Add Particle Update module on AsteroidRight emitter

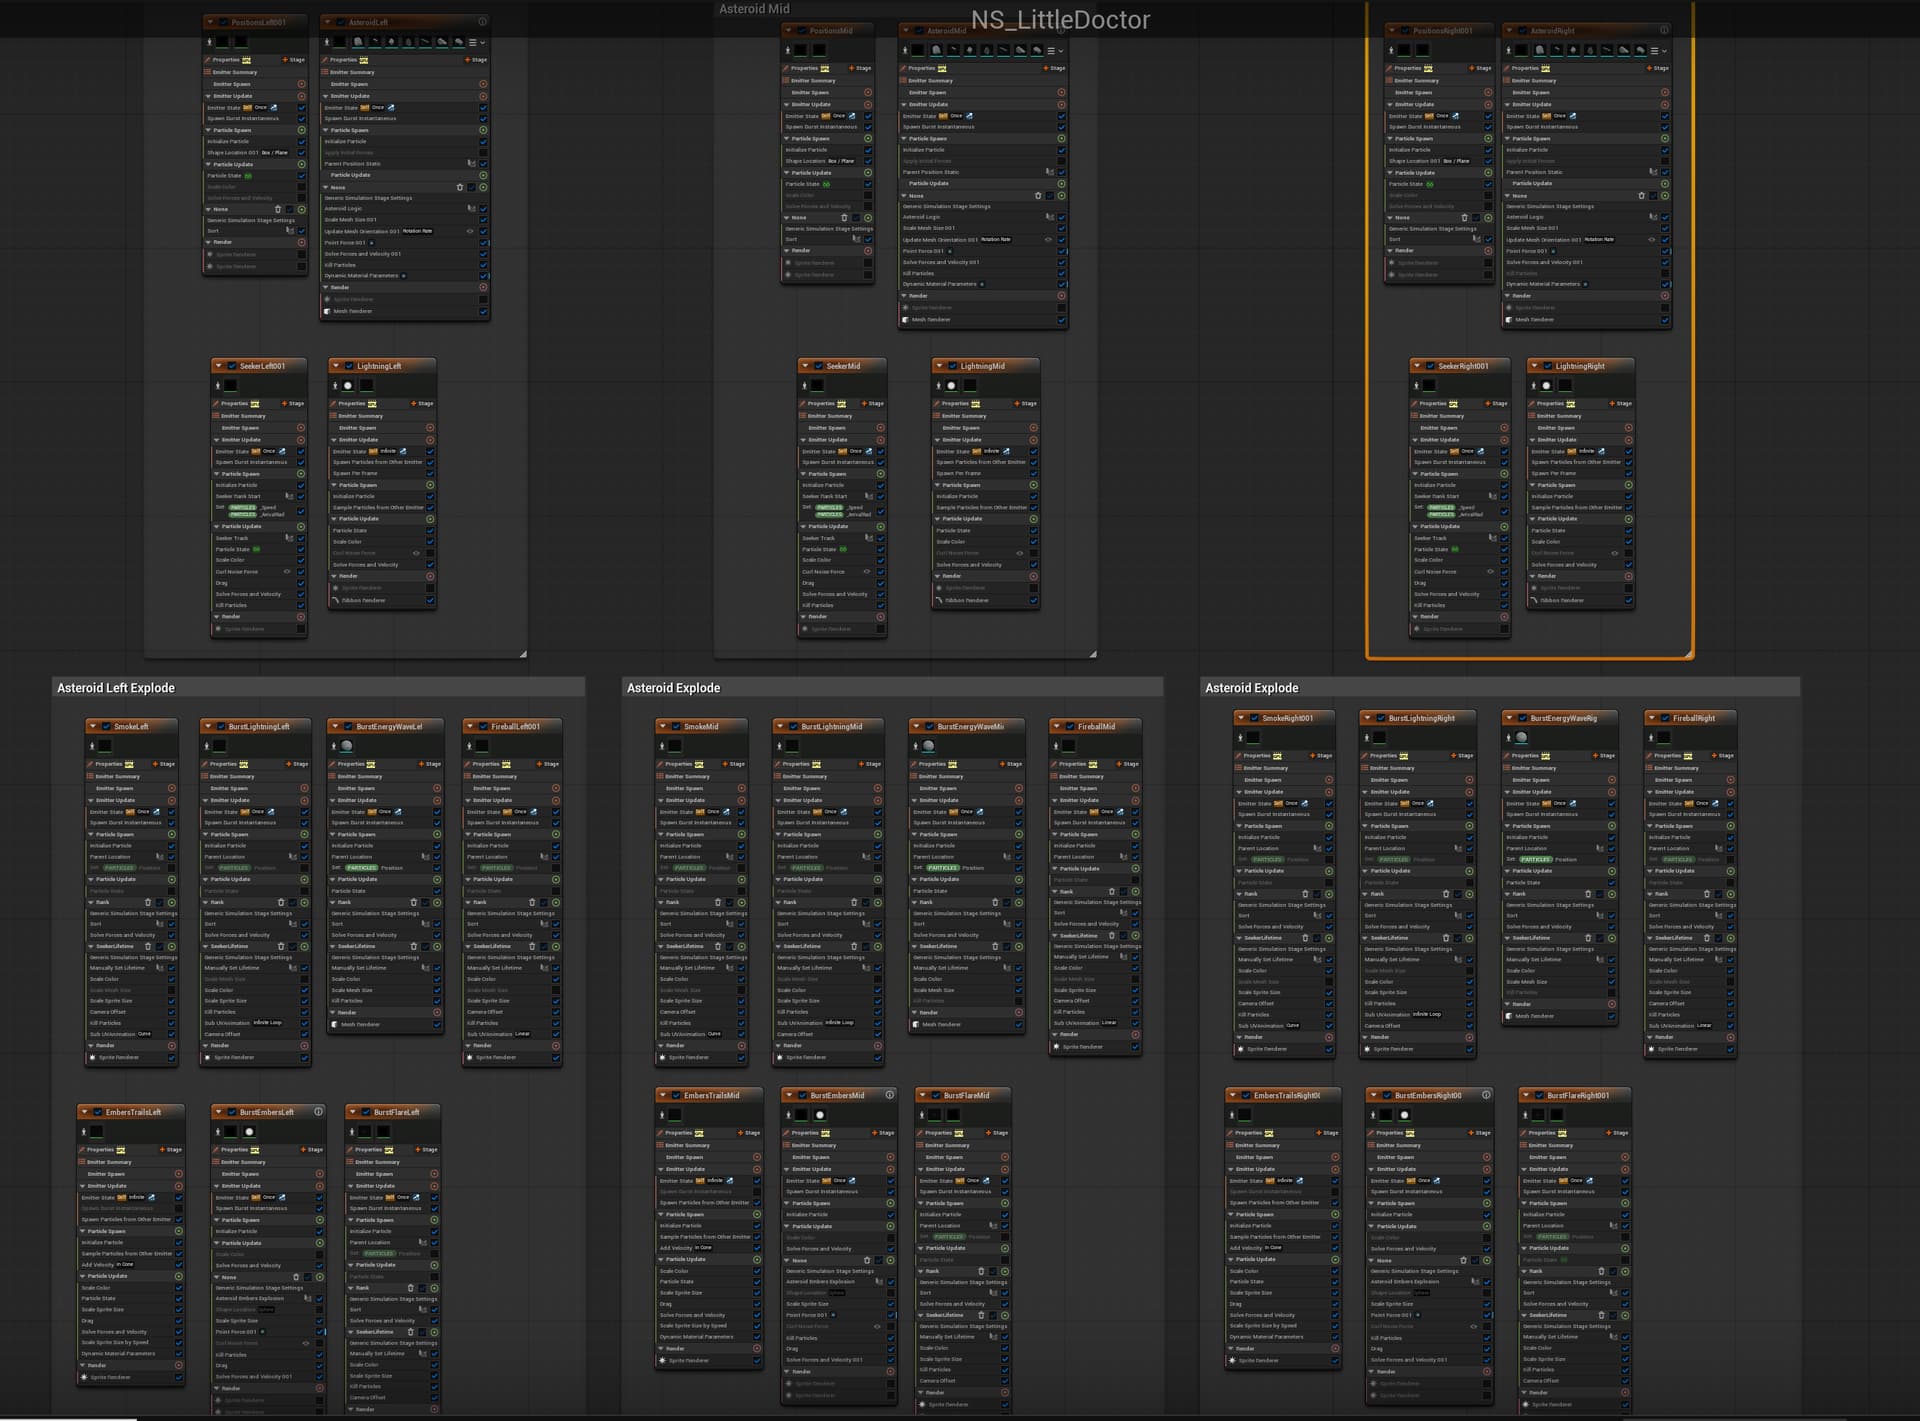point(1665,184)
